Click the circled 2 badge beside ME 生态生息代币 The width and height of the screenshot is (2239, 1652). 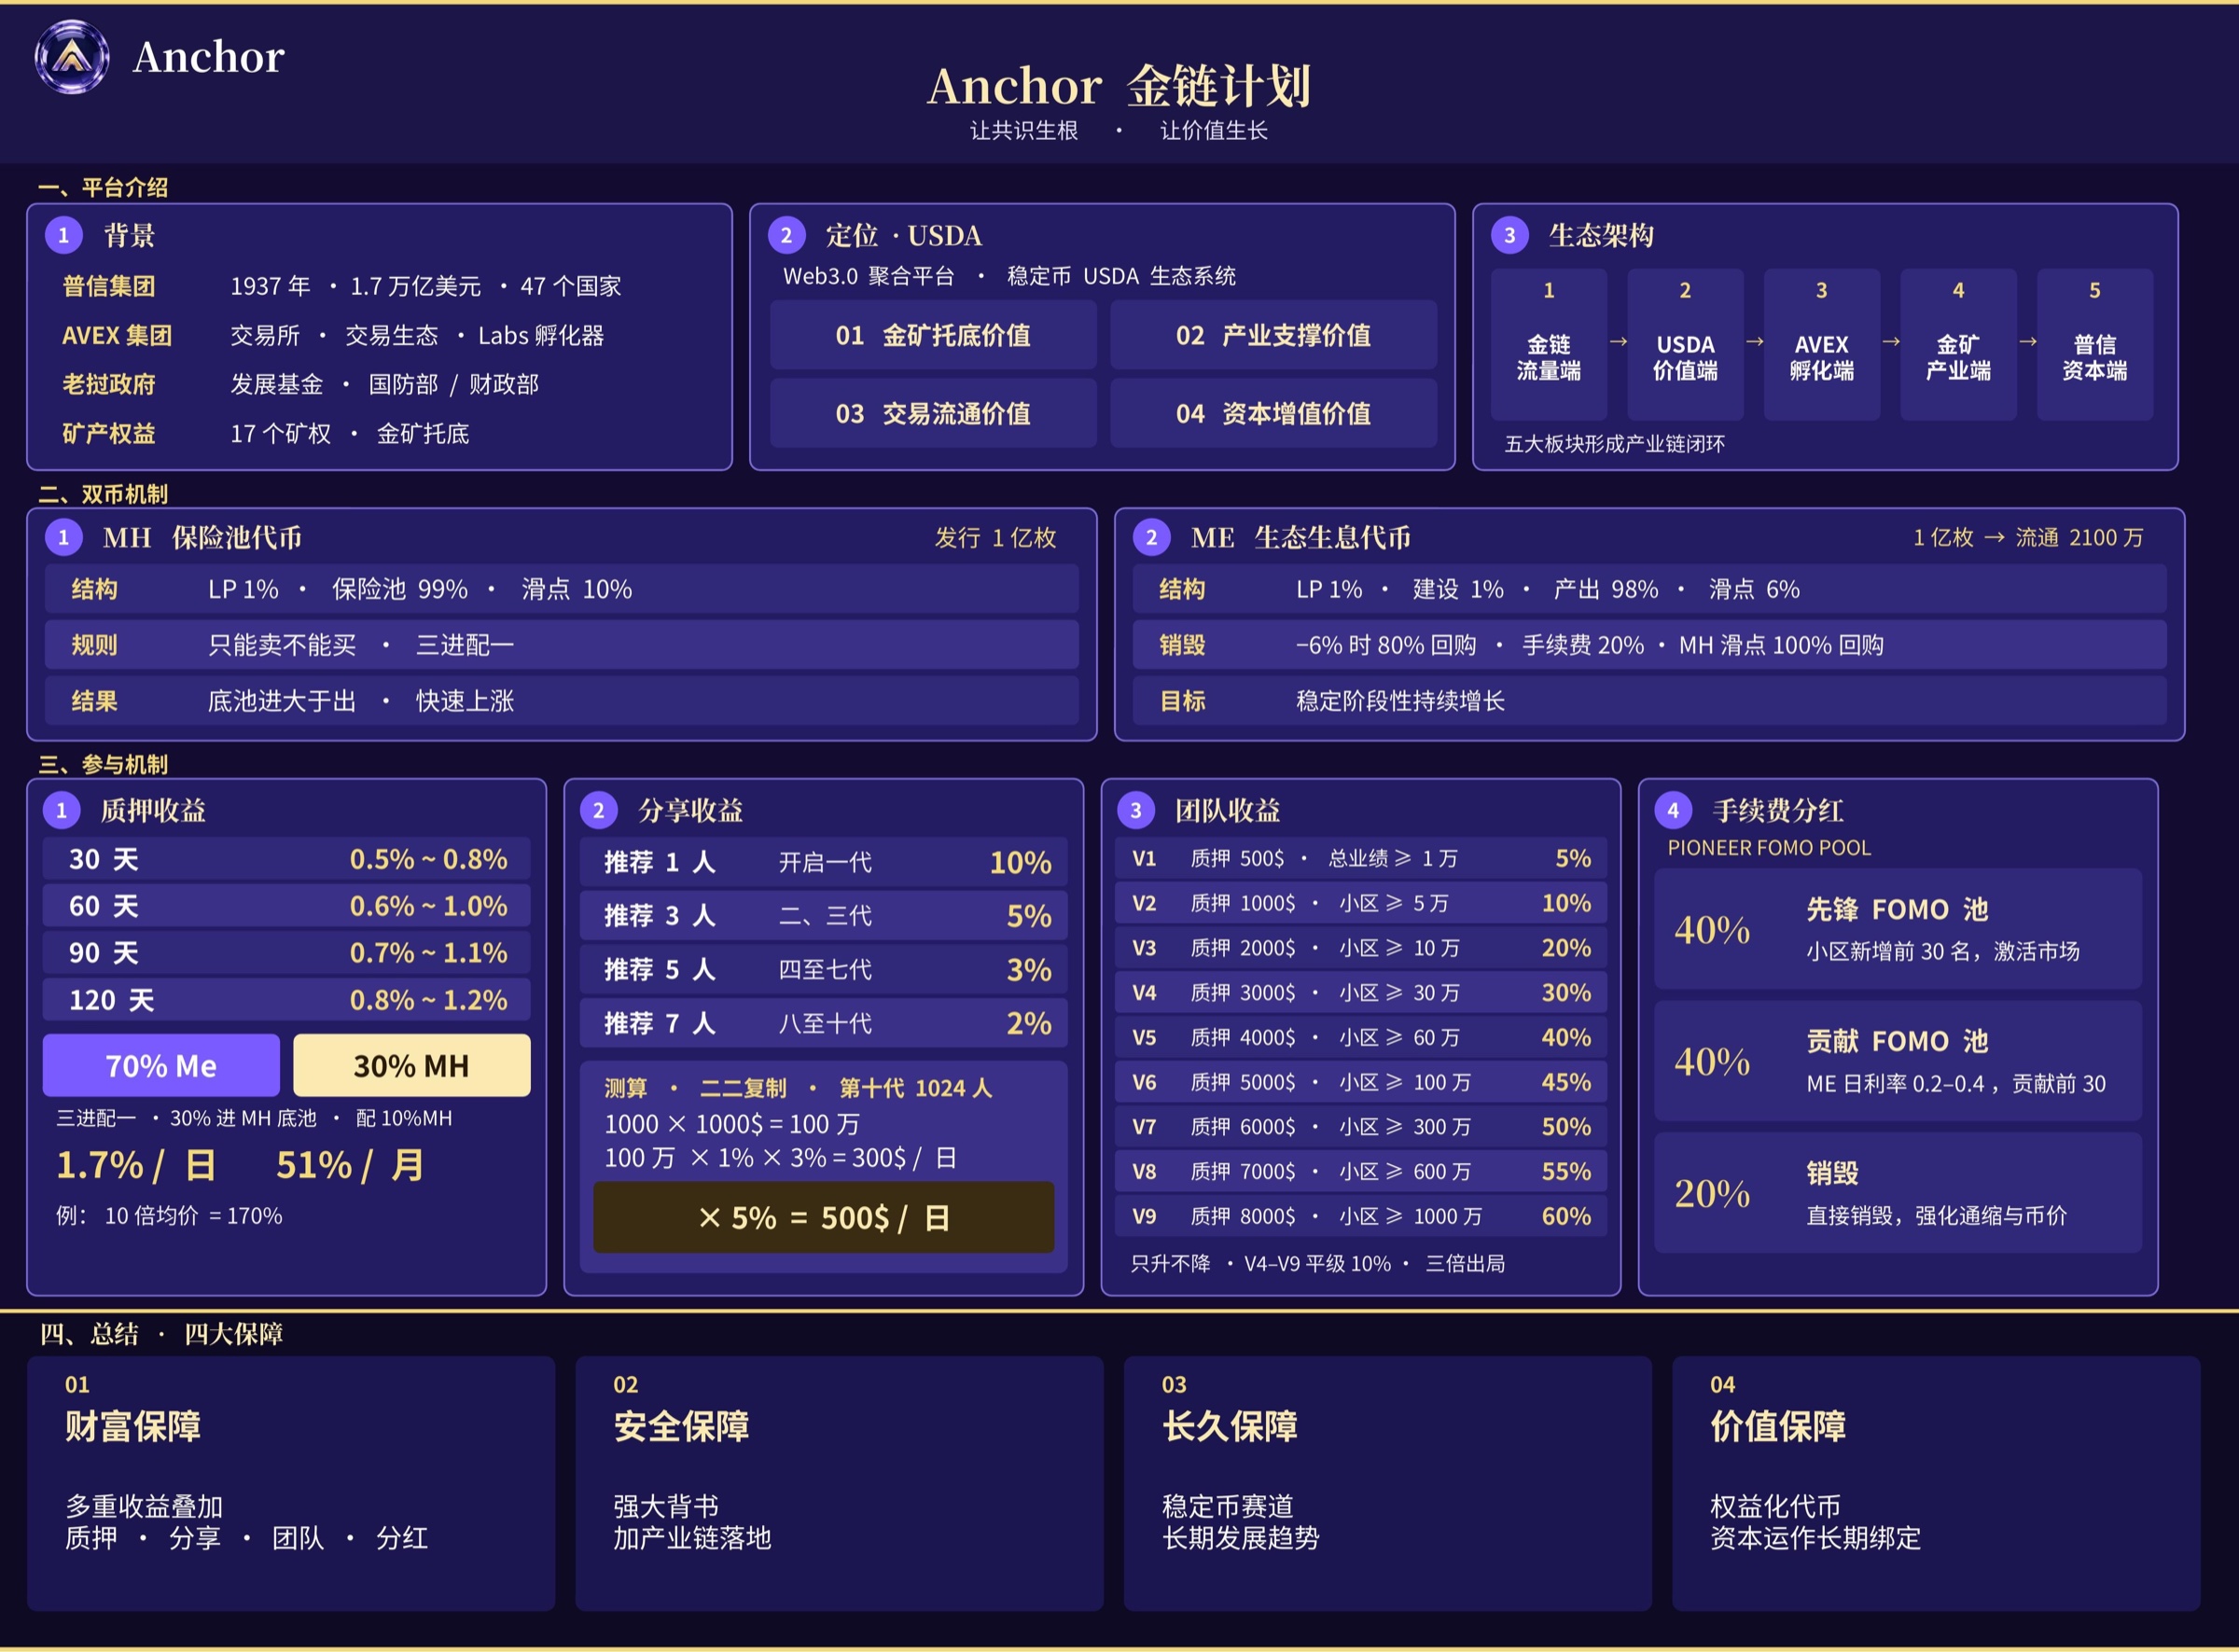coord(1151,538)
